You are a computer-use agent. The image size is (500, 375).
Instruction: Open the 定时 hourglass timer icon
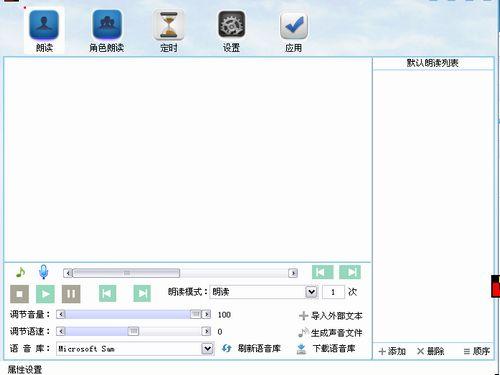[169, 25]
